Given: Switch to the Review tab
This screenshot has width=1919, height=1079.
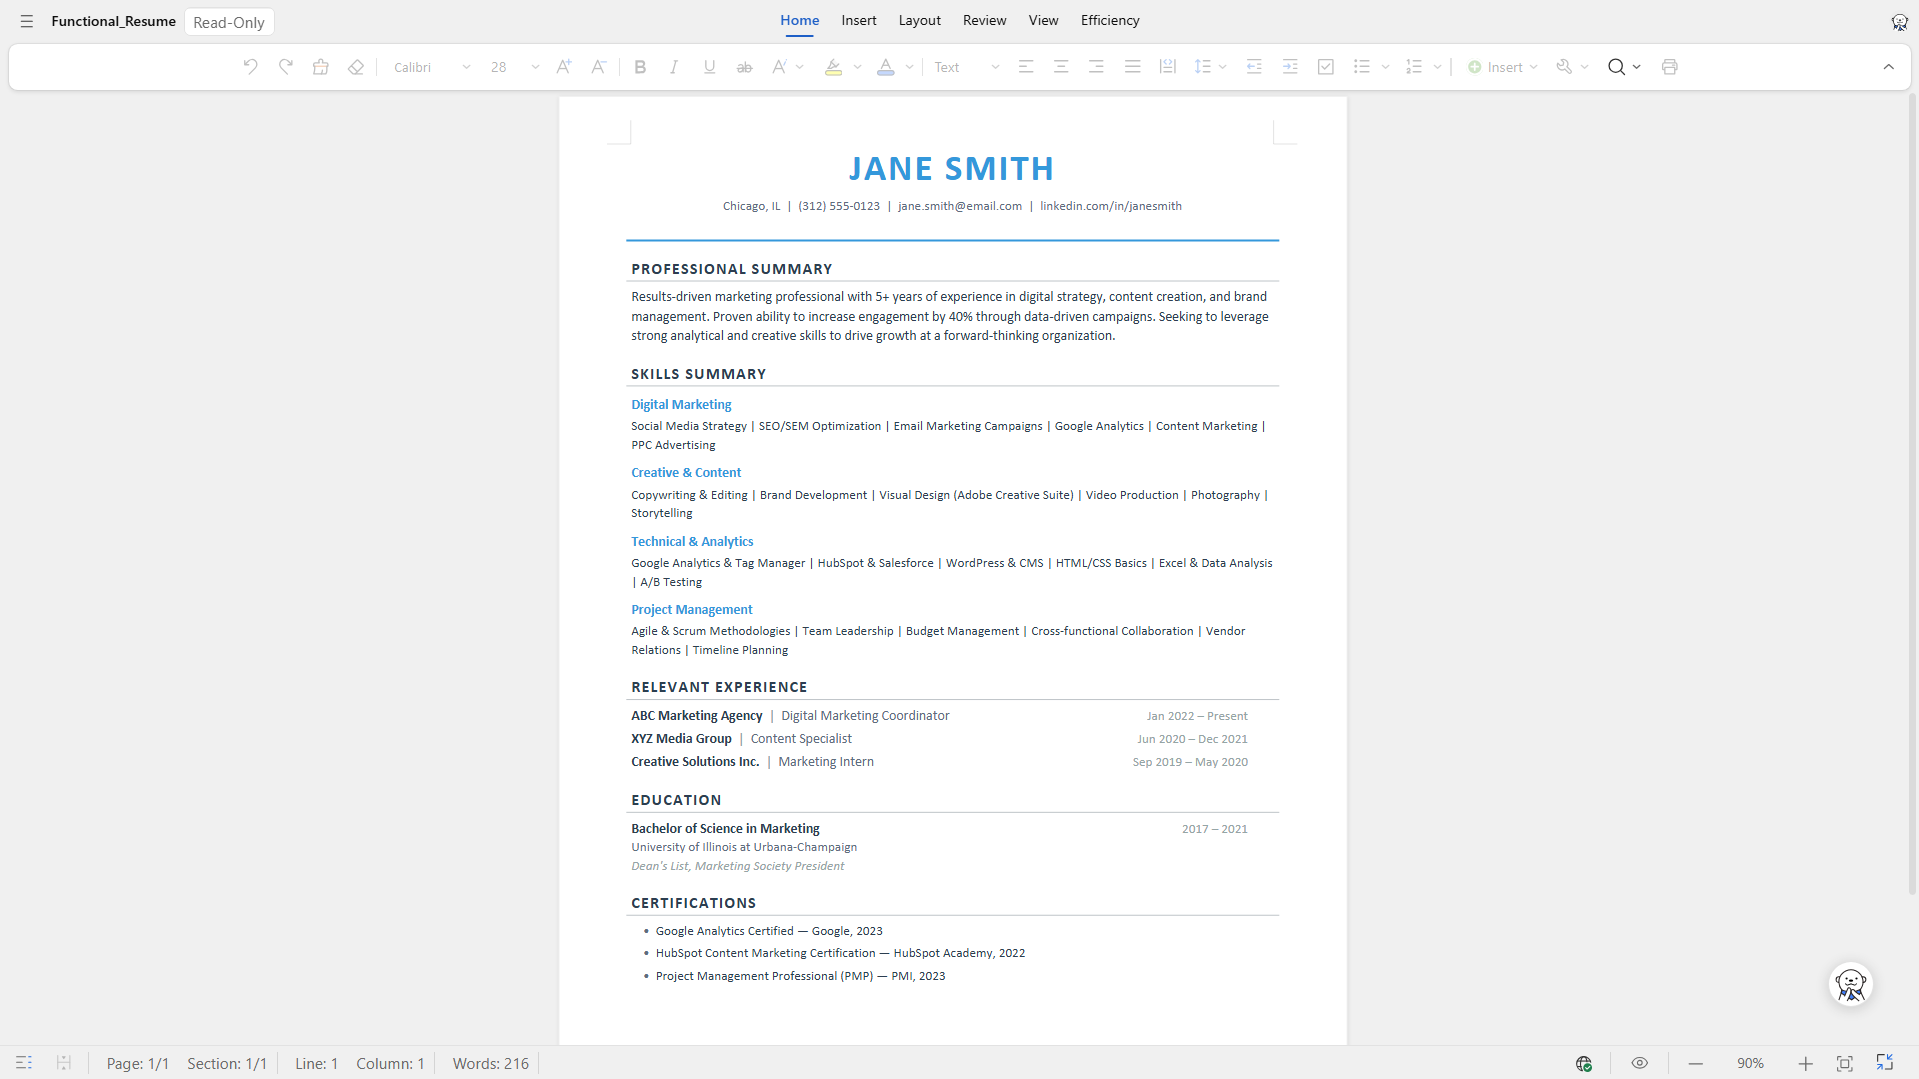Looking at the screenshot, I should 984,20.
